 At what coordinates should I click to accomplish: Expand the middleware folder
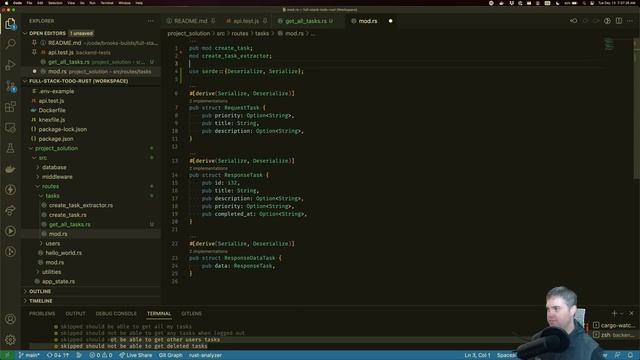point(38,177)
